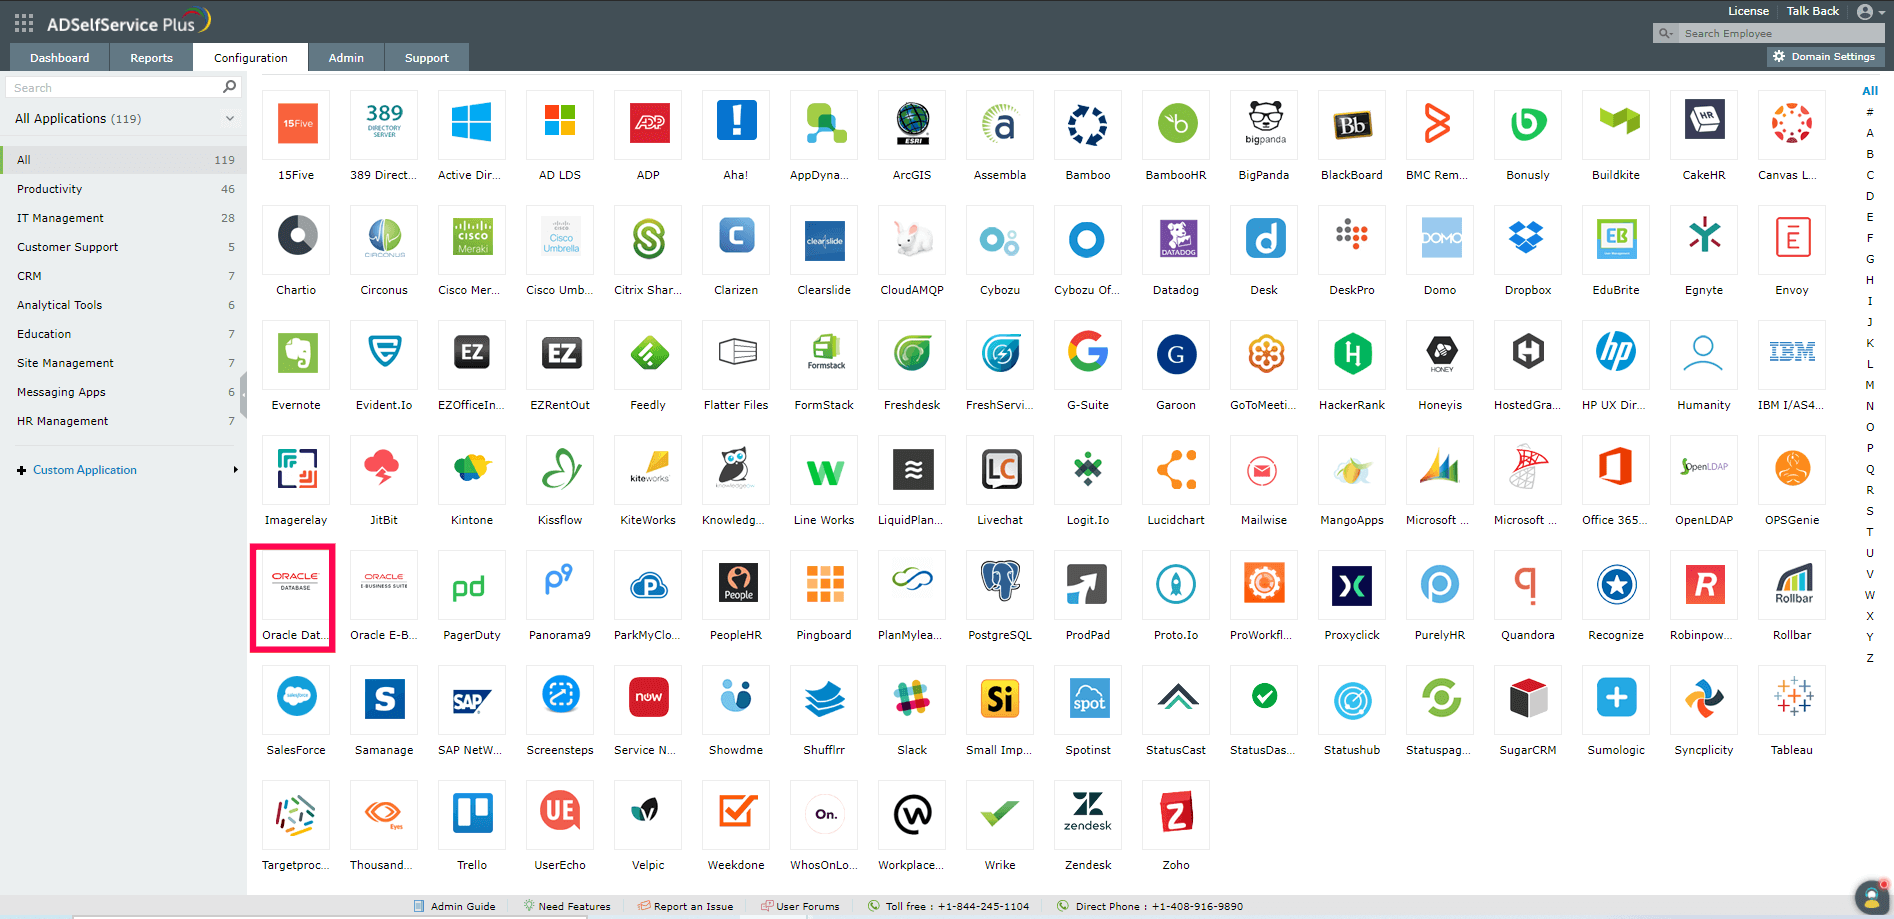Screen dimensions: 1894x919
Task: Open the Tableau application icon
Action: 1792,699
